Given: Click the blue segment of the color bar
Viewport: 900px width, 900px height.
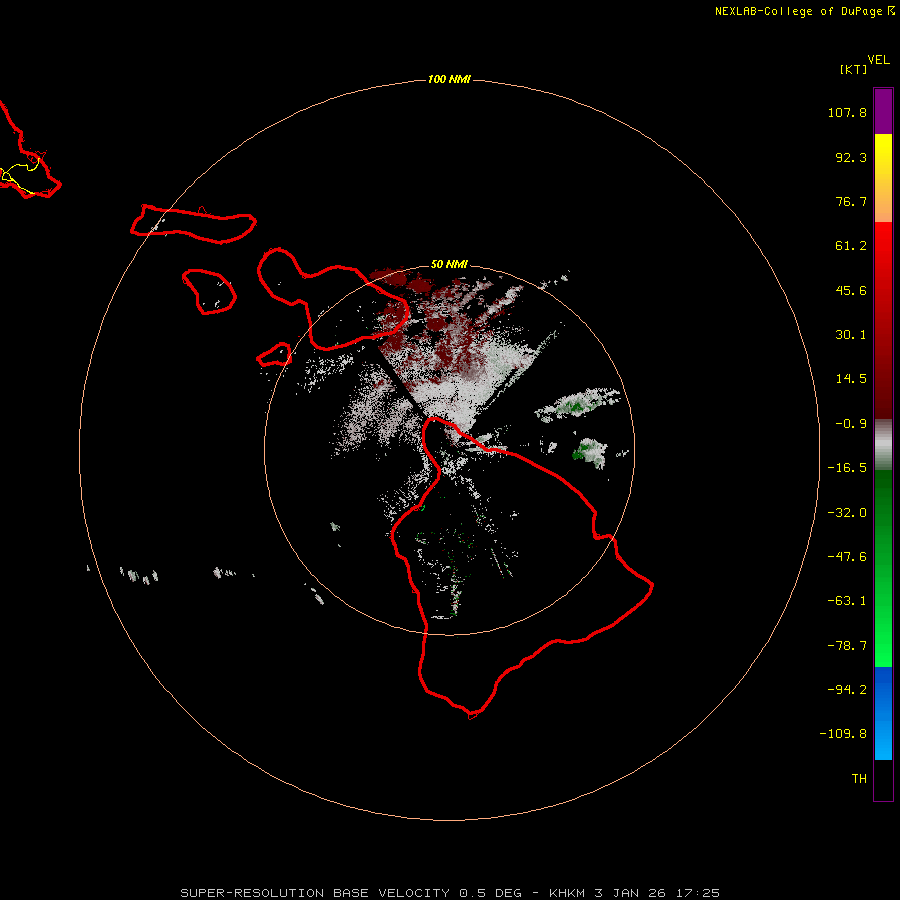Looking at the screenshot, I should pyautogui.click(x=883, y=713).
